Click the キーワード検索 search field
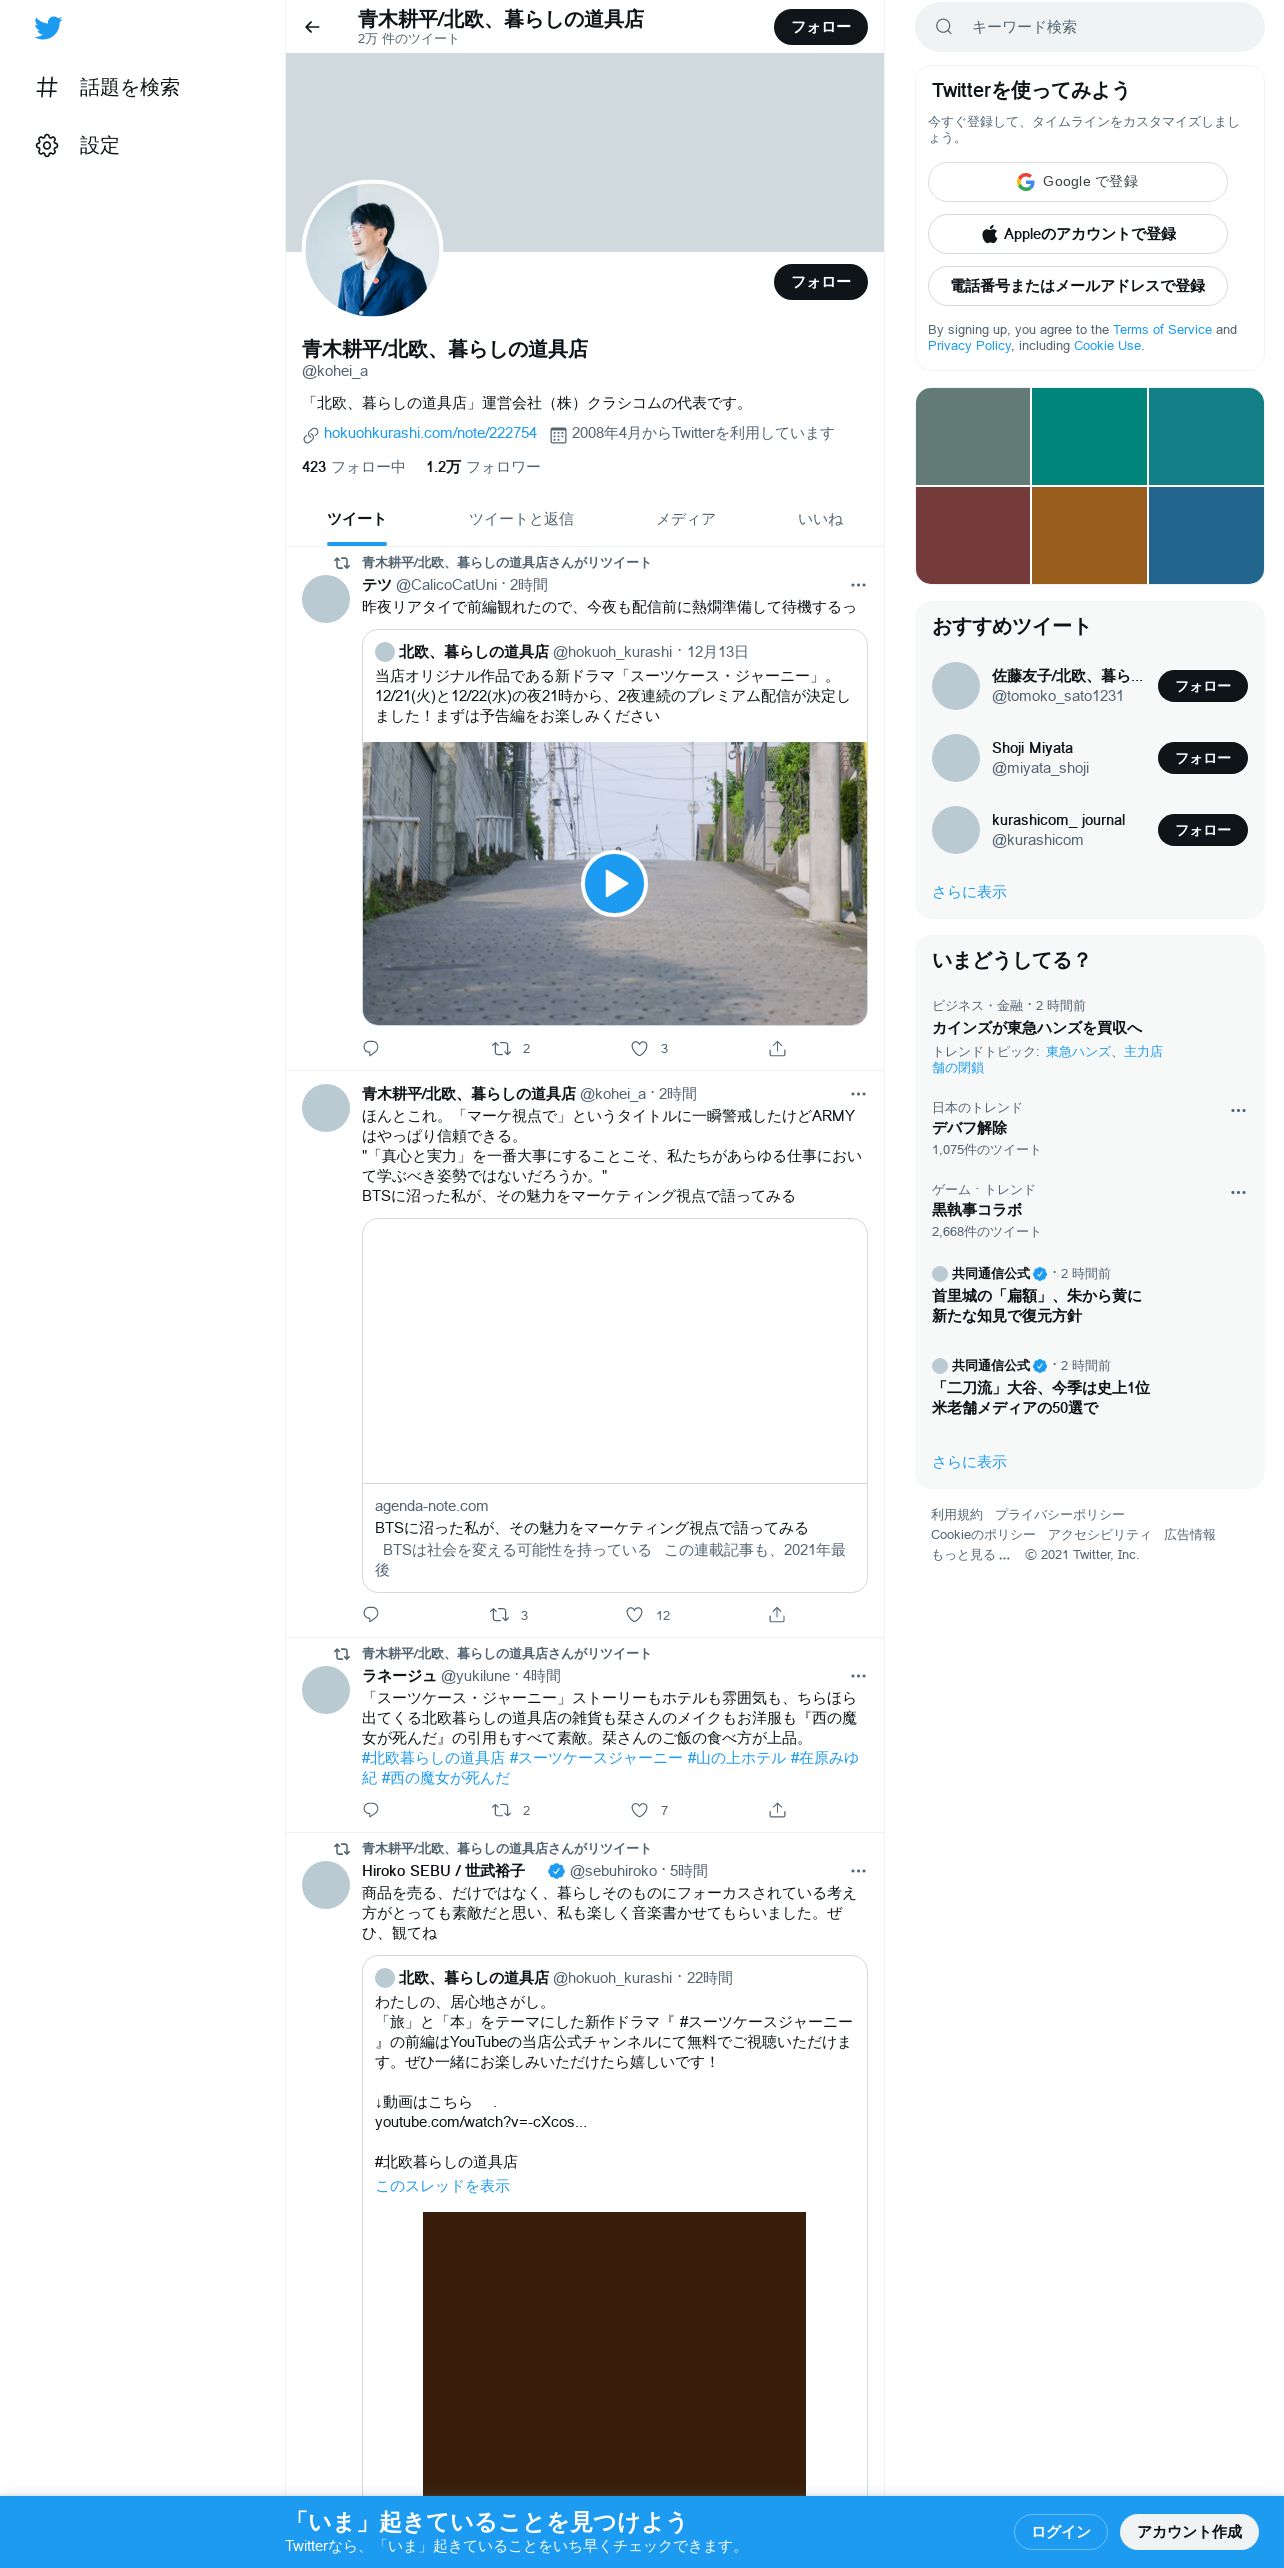Viewport: 1284px width, 2568px height. tap(1090, 27)
